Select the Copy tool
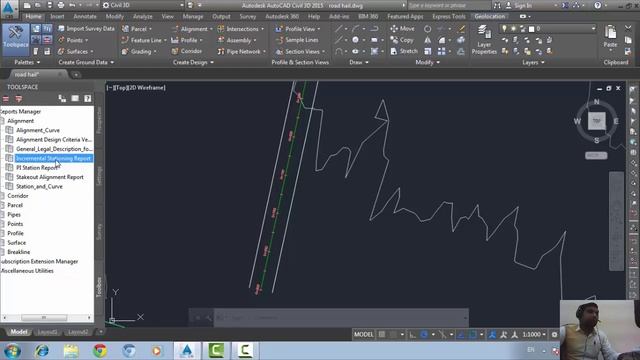The height and width of the screenshot is (360, 640). coord(402,40)
